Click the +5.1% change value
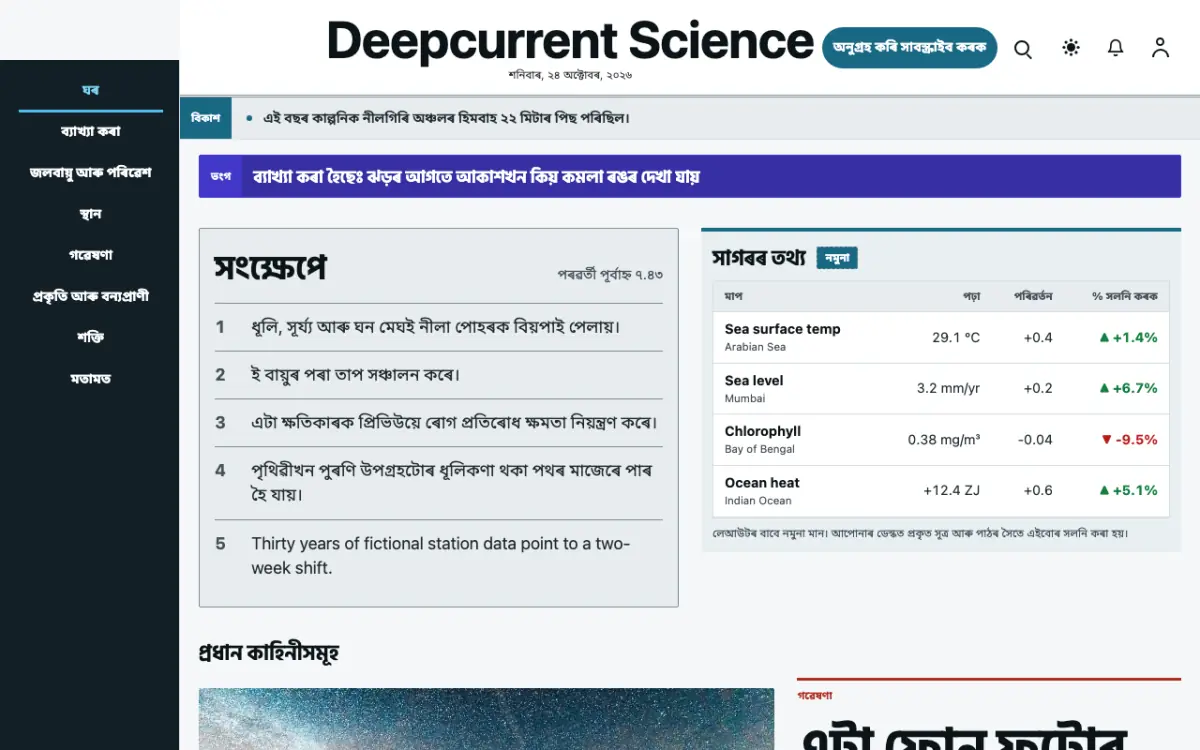This screenshot has height=750, width=1200. click(1128, 490)
